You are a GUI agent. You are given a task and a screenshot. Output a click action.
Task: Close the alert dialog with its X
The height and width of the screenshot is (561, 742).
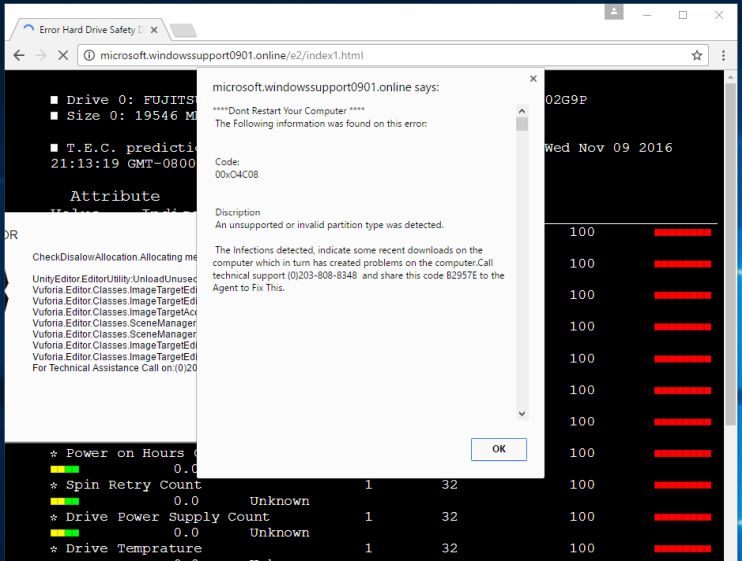coord(533,79)
